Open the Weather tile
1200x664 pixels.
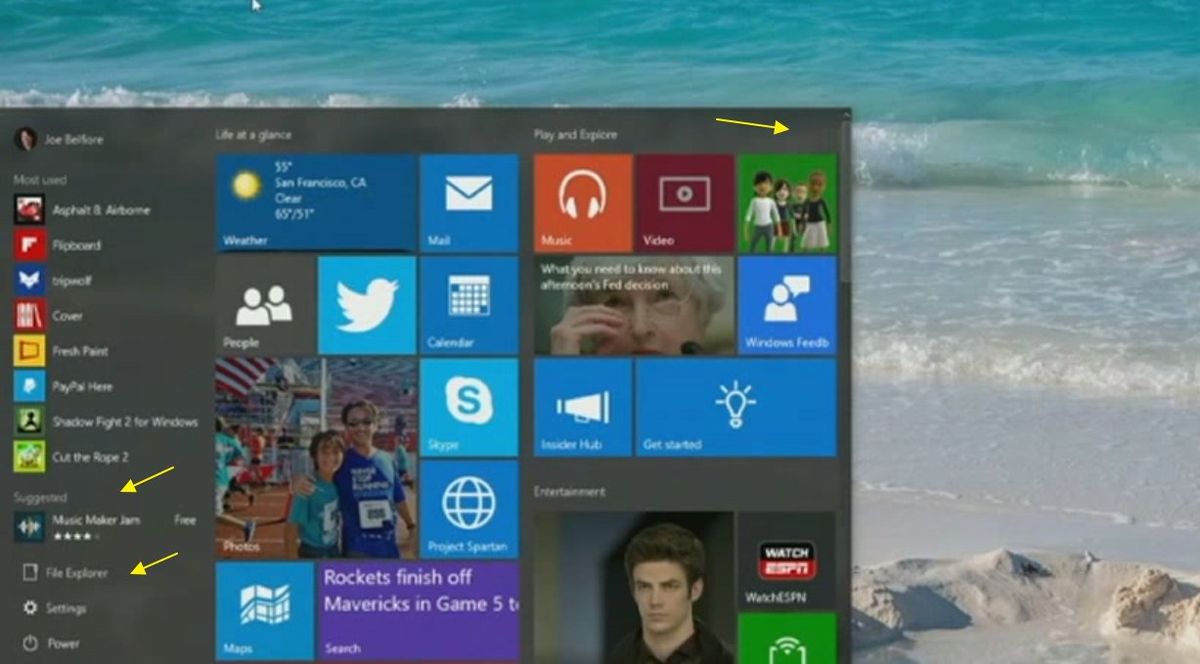pos(313,200)
